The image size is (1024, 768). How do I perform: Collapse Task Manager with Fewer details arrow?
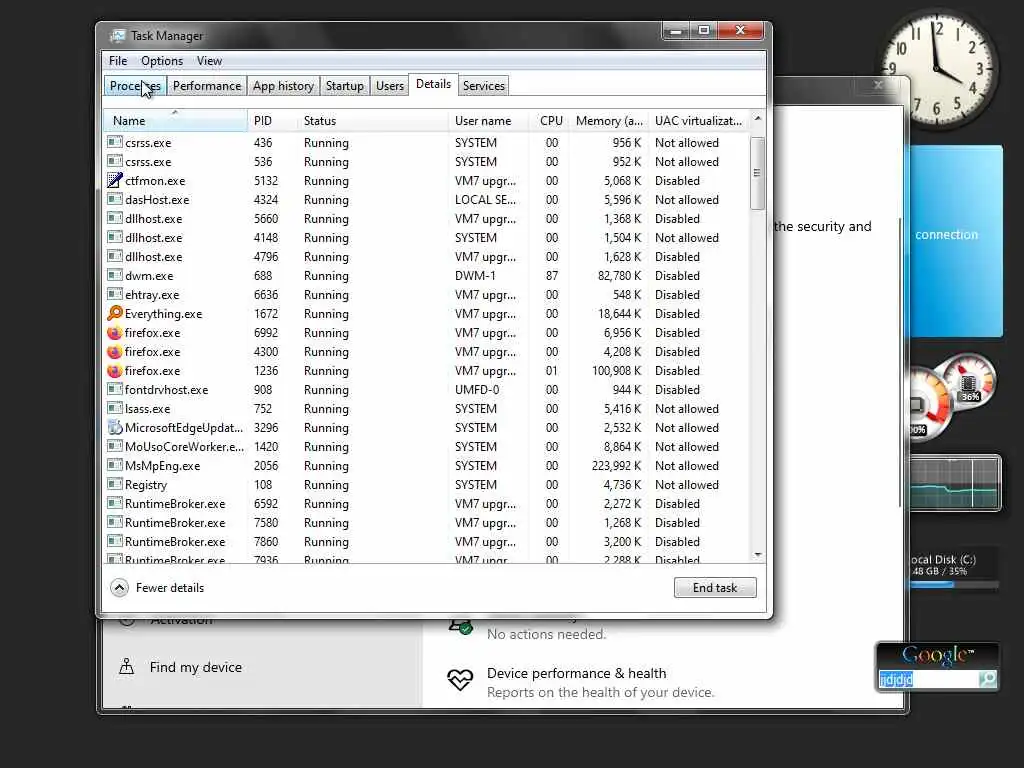pos(120,588)
